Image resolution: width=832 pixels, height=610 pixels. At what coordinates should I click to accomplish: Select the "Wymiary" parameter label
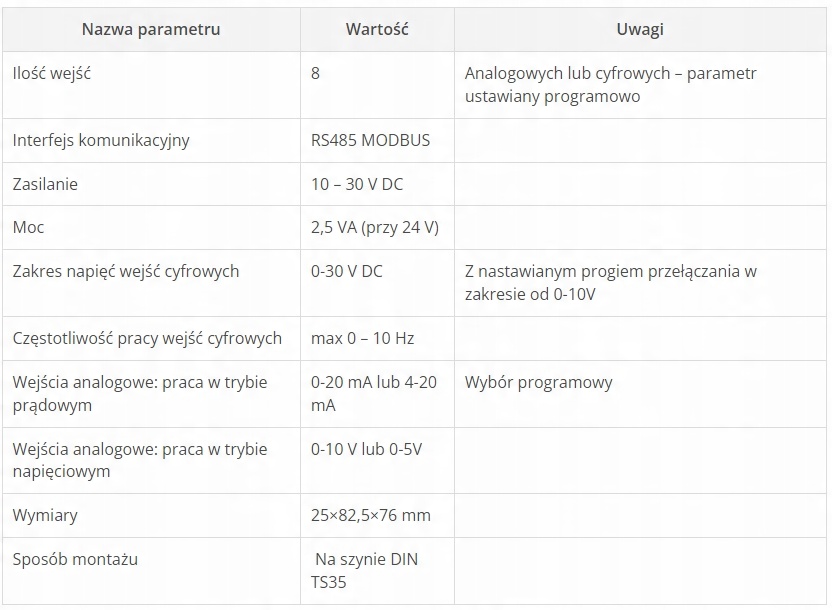tap(45, 515)
